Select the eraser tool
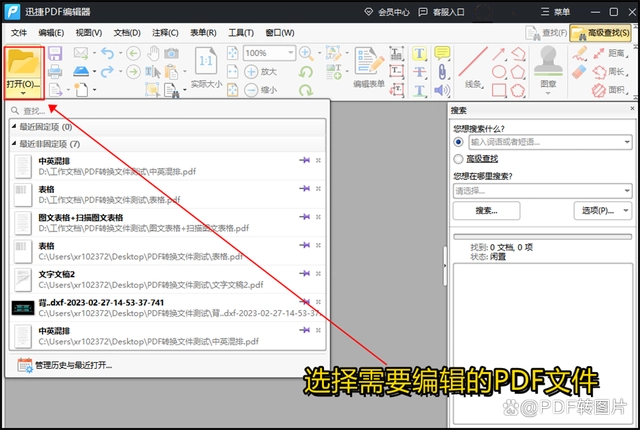640x430 pixels. [x=579, y=72]
